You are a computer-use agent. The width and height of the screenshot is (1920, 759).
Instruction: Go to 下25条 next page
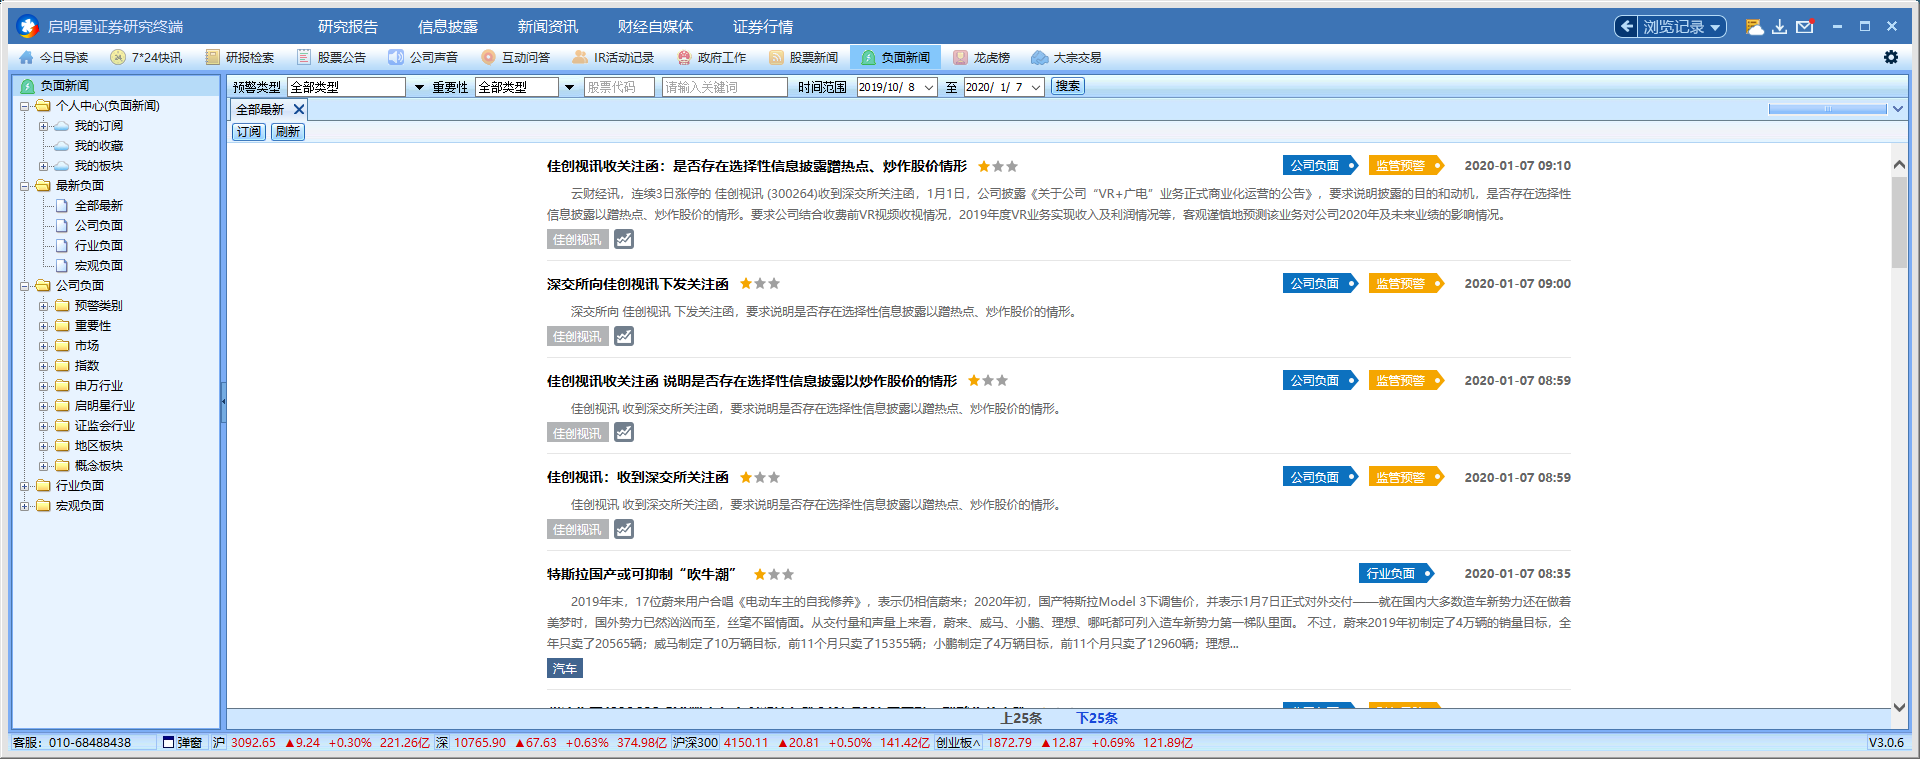(1097, 718)
